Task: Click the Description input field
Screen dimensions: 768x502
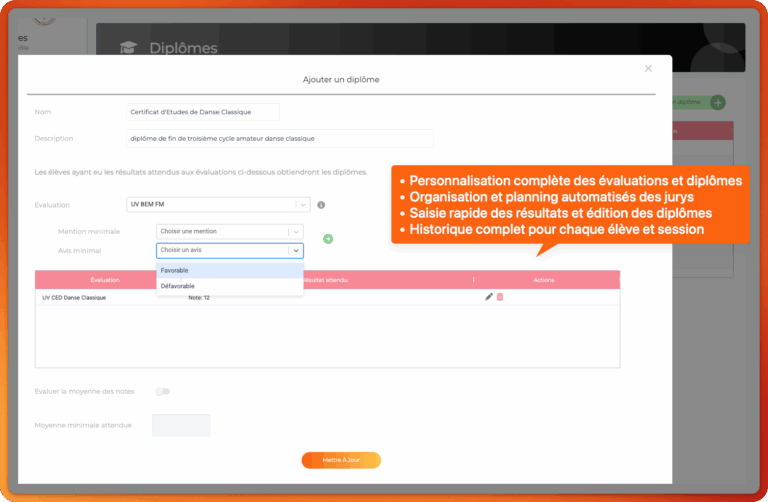Action: click(x=279, y=138)
